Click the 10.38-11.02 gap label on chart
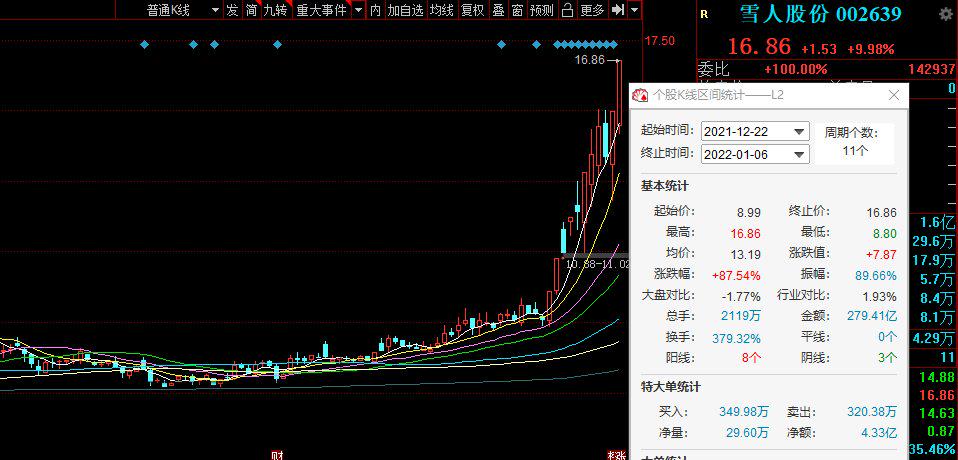Screen dimensions: 958x460 coord(598,265)
